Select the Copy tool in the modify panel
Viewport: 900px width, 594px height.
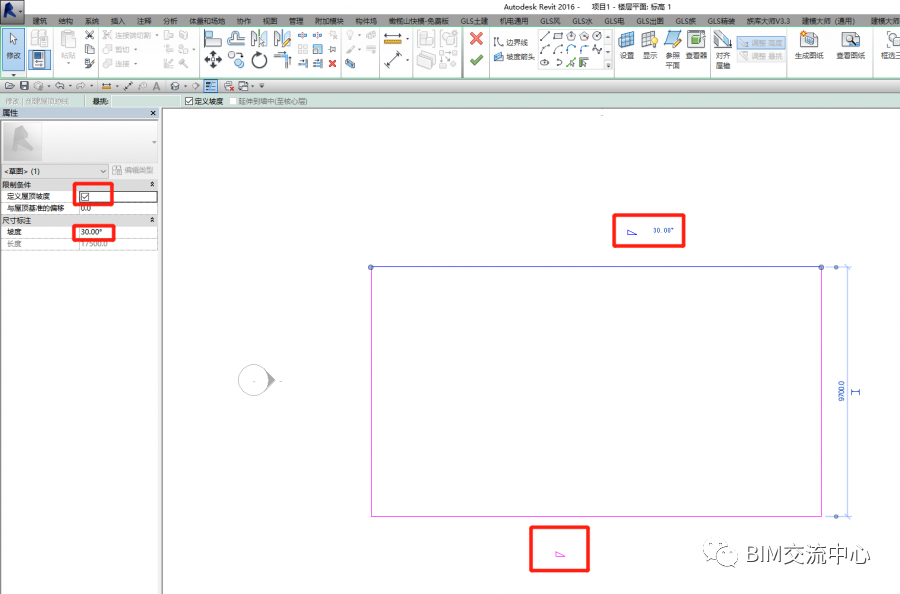tap(235, 60)
